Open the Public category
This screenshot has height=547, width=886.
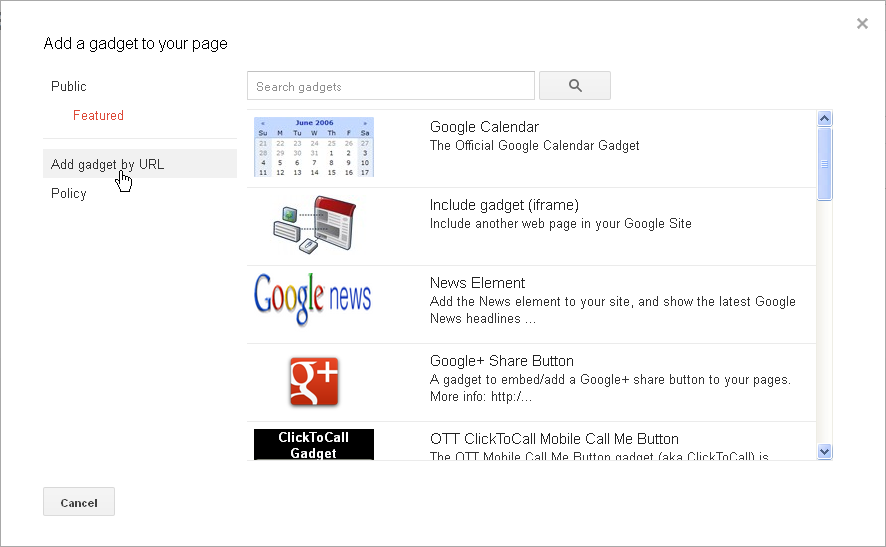pos(68,86)
